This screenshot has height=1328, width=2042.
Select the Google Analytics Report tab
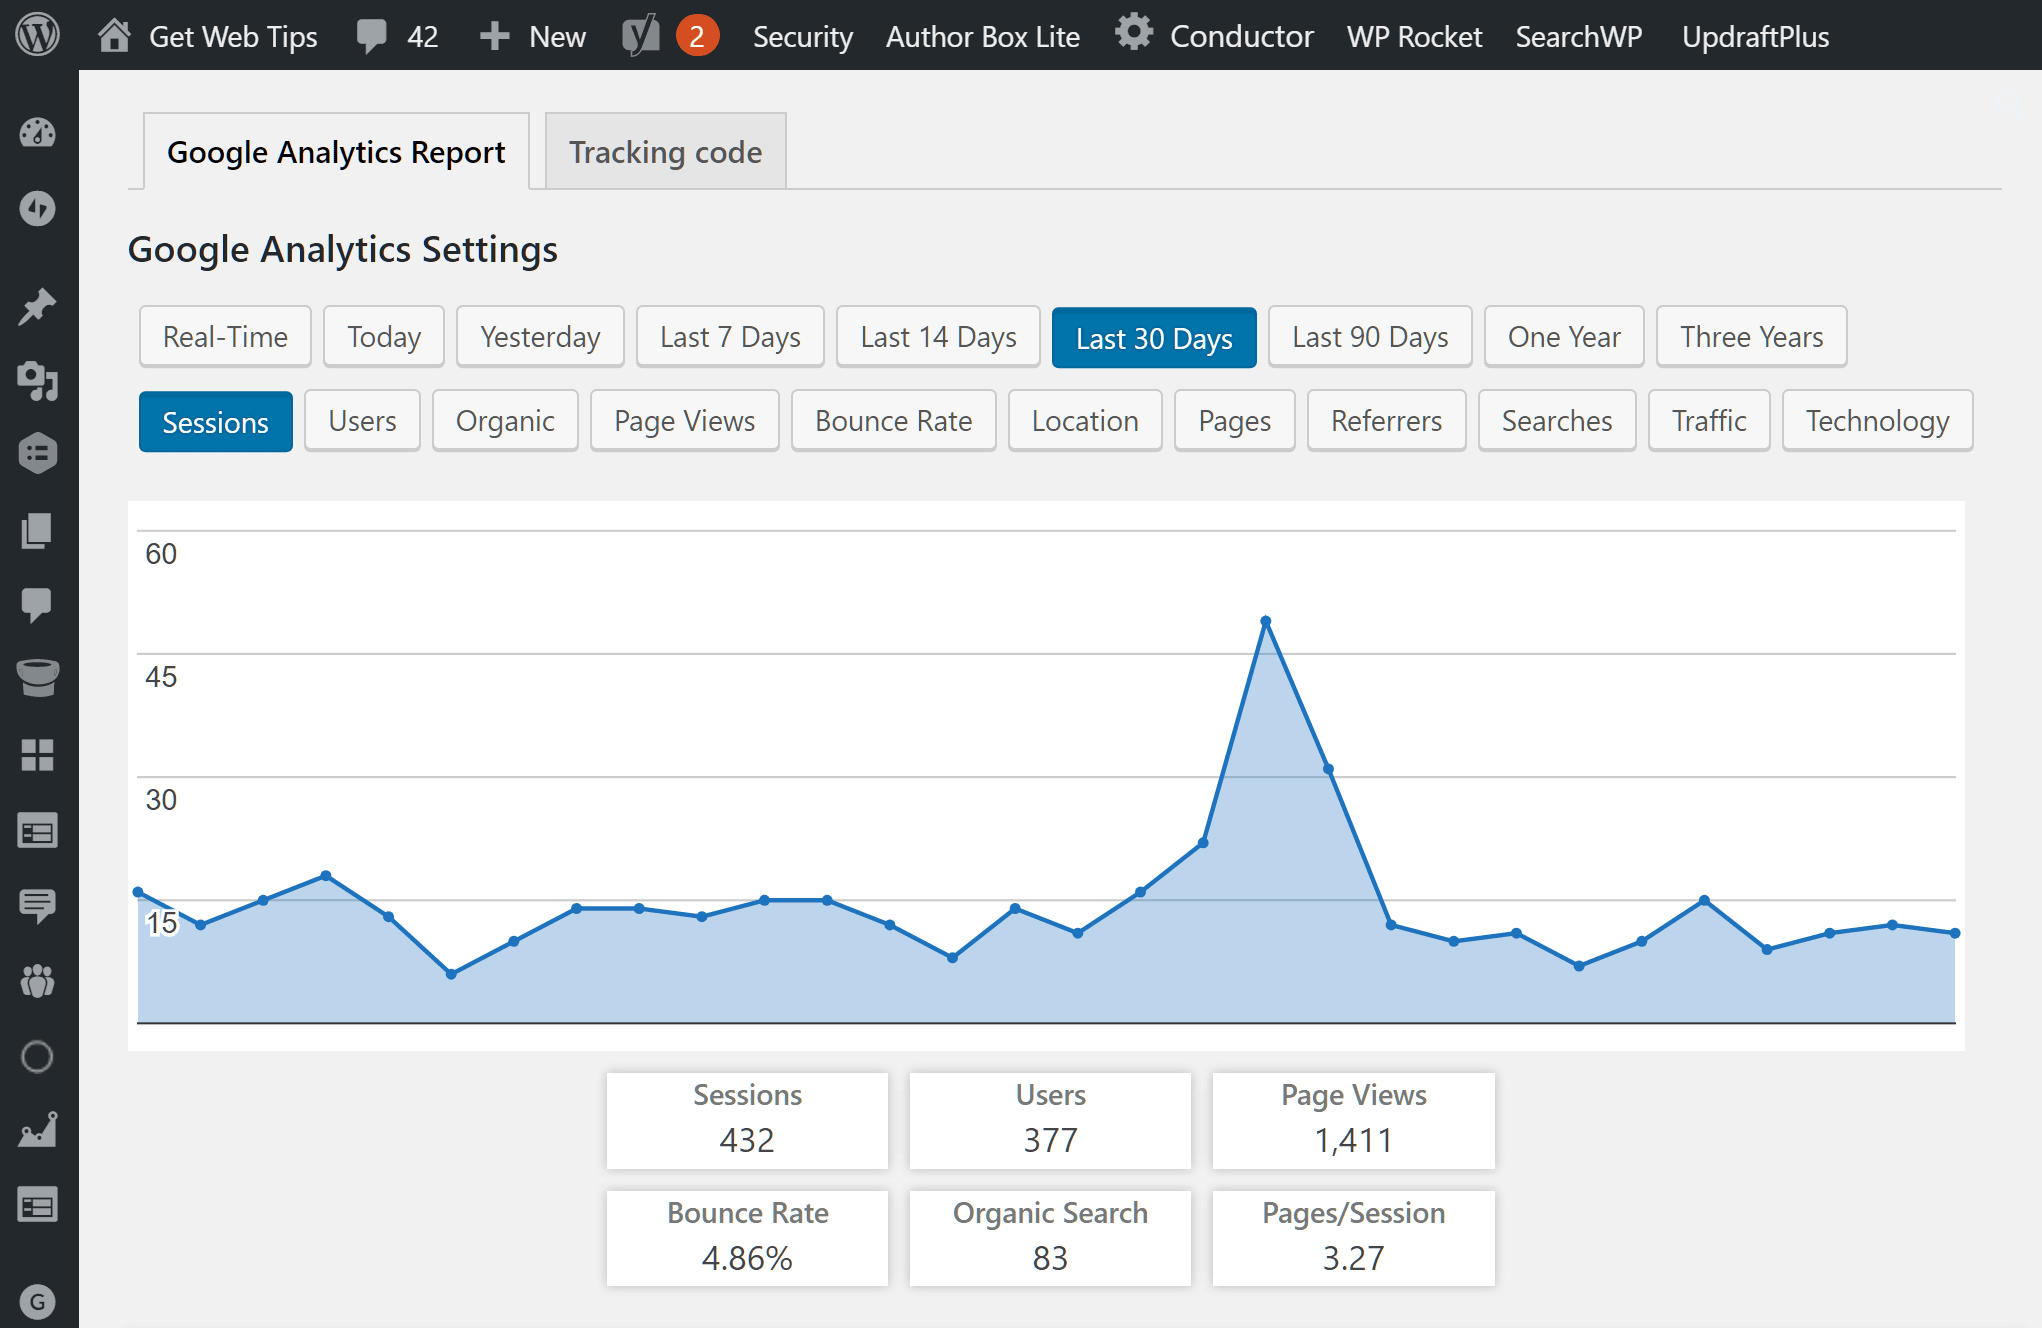(x=336, y=152)
